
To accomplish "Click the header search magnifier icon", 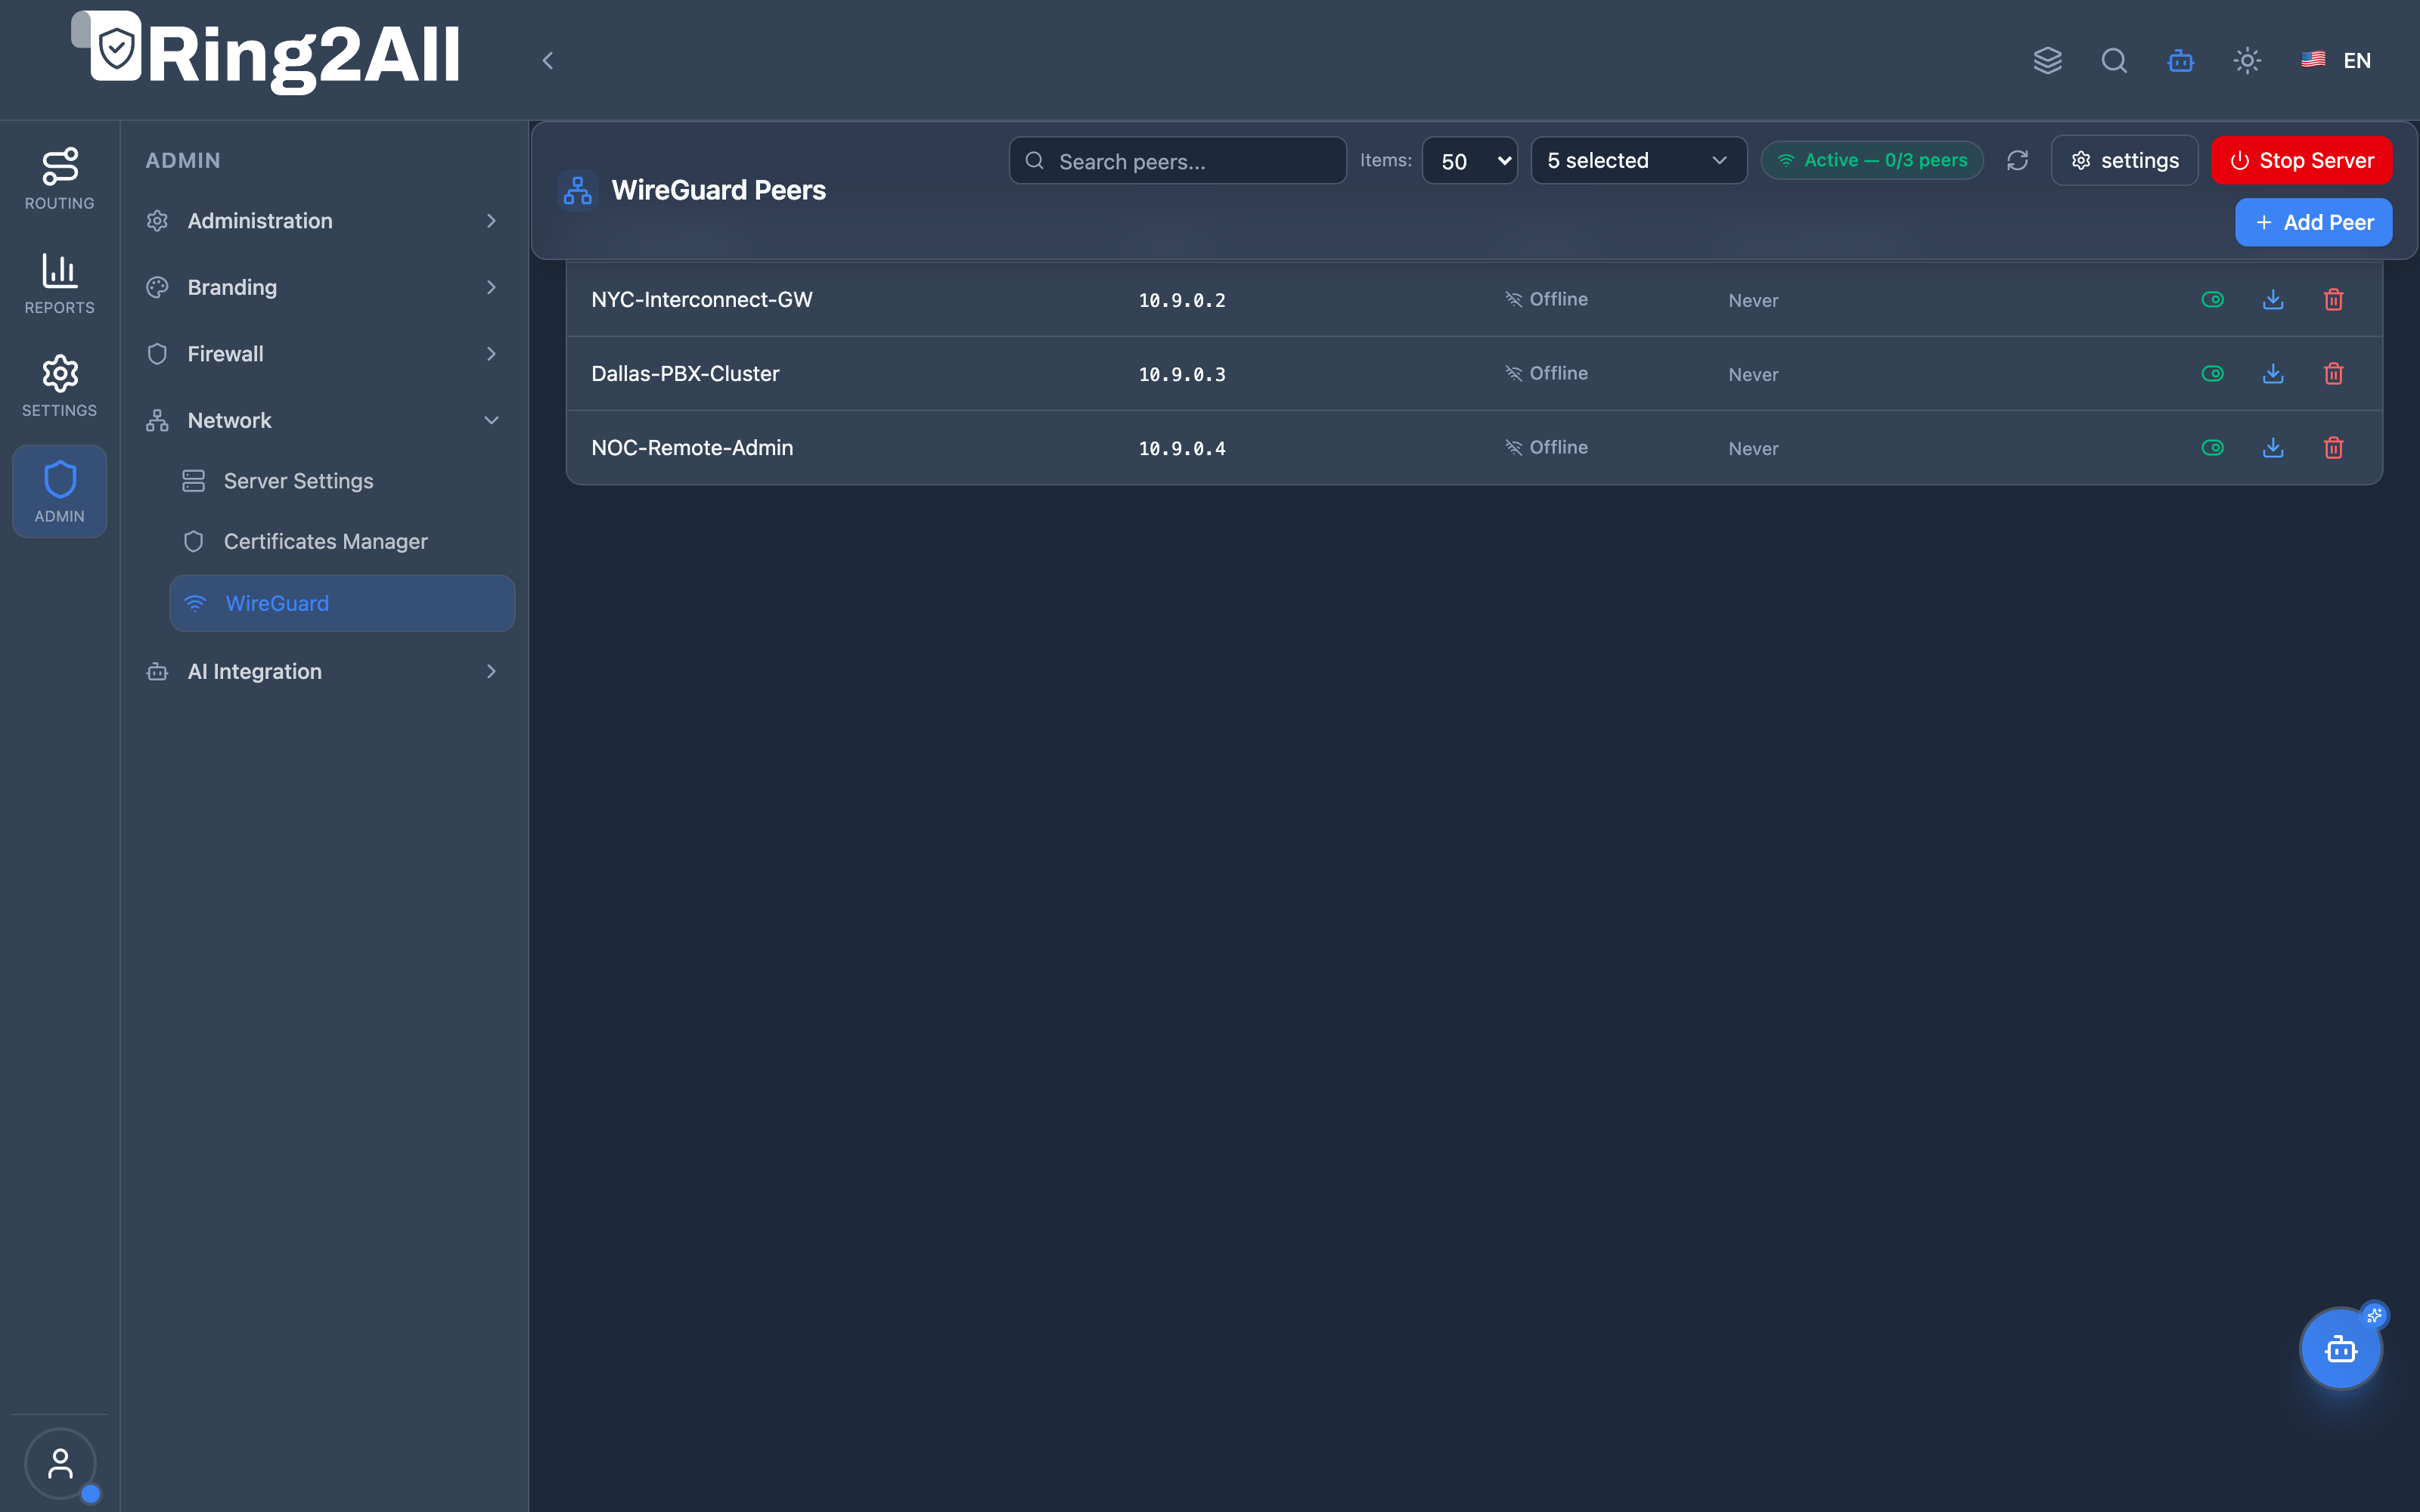I will click(2114, 61).
